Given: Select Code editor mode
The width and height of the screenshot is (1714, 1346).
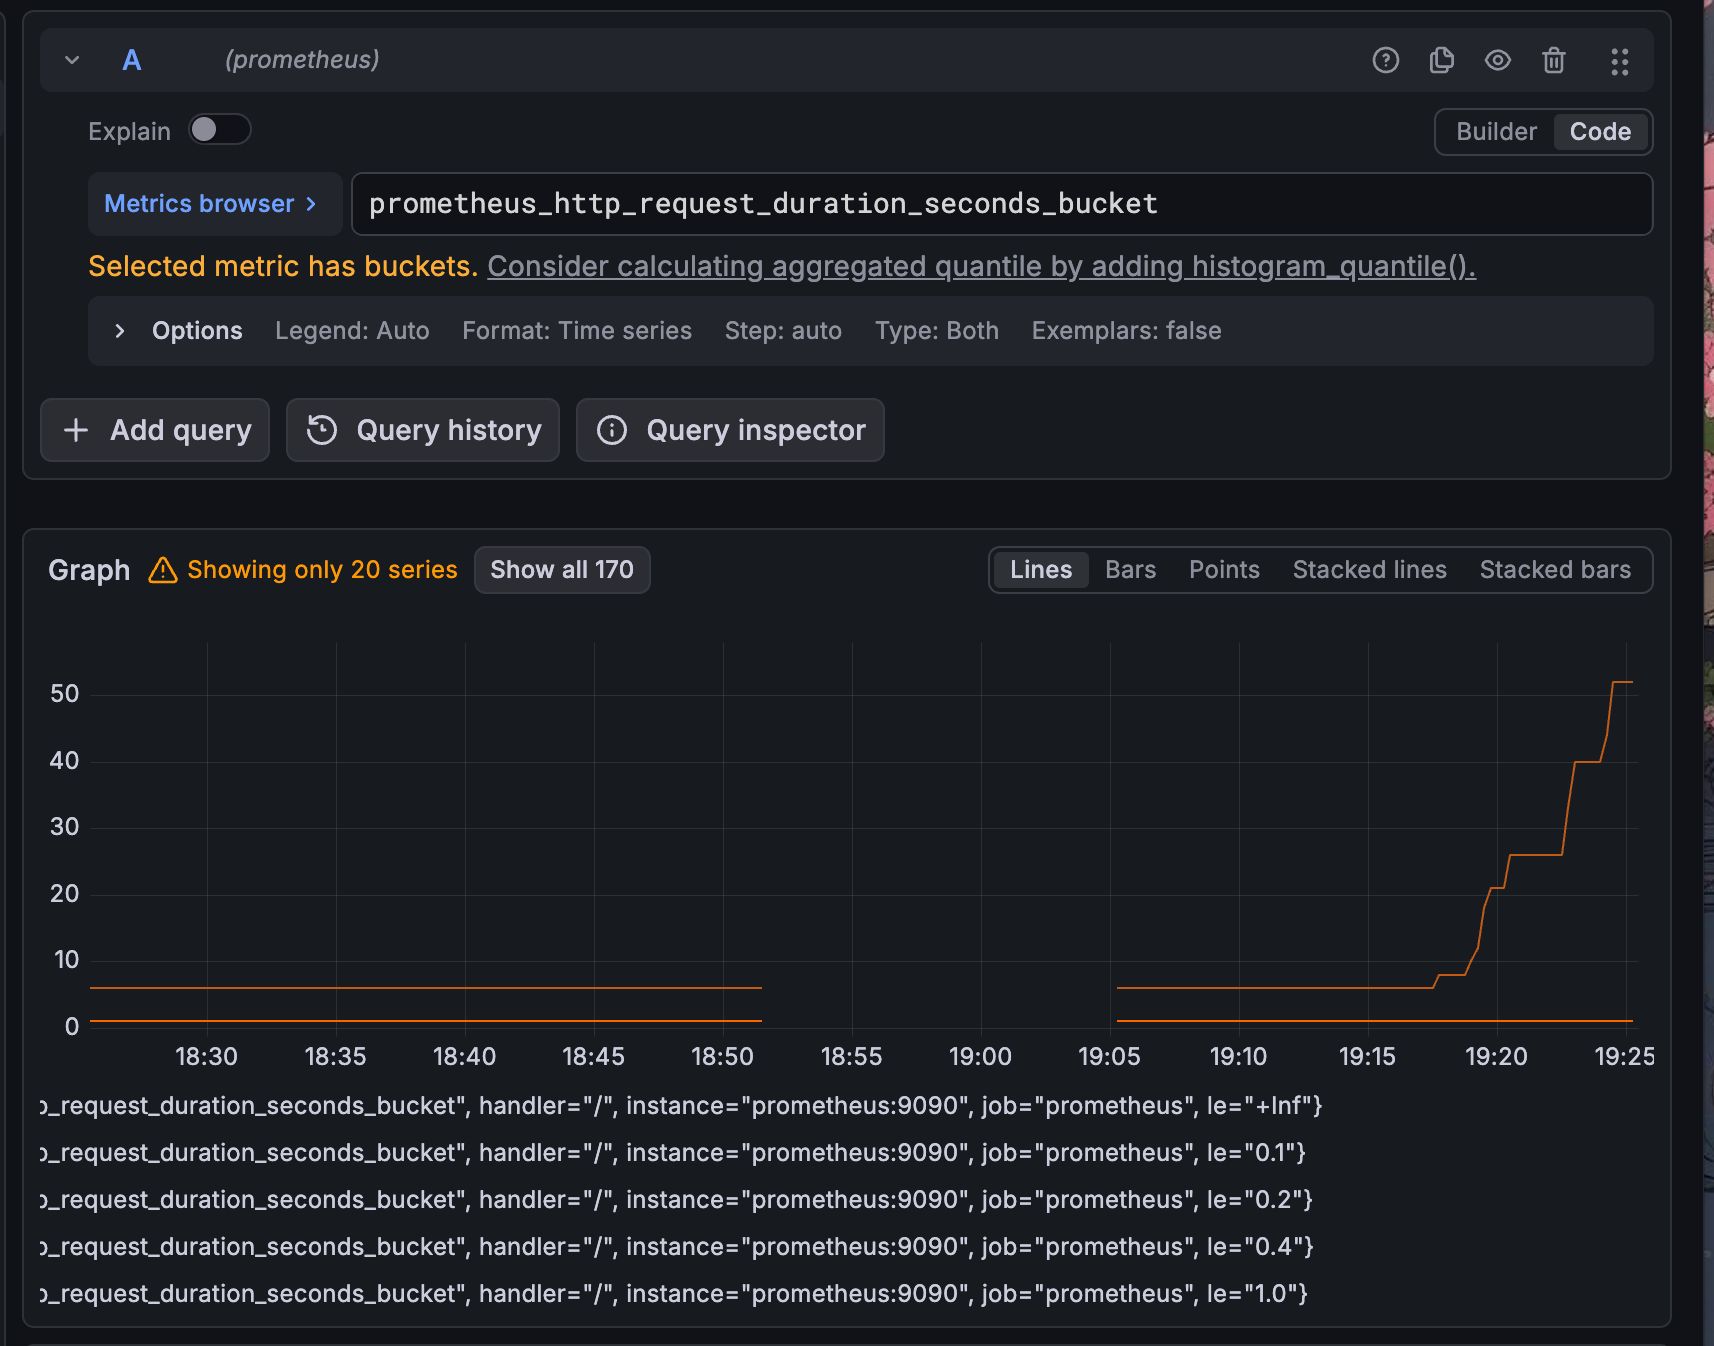Looking at the screenshot, I should (1600, 132).
